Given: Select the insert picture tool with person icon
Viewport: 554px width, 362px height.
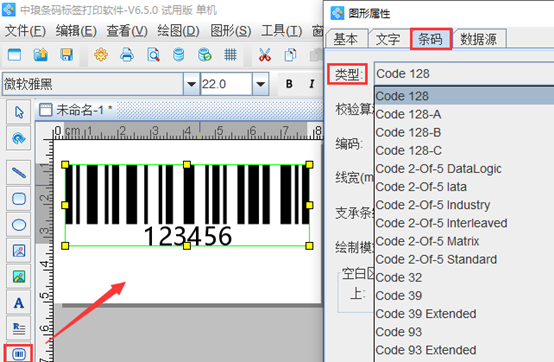Looking at the screenshot, I should pos(19,251).
